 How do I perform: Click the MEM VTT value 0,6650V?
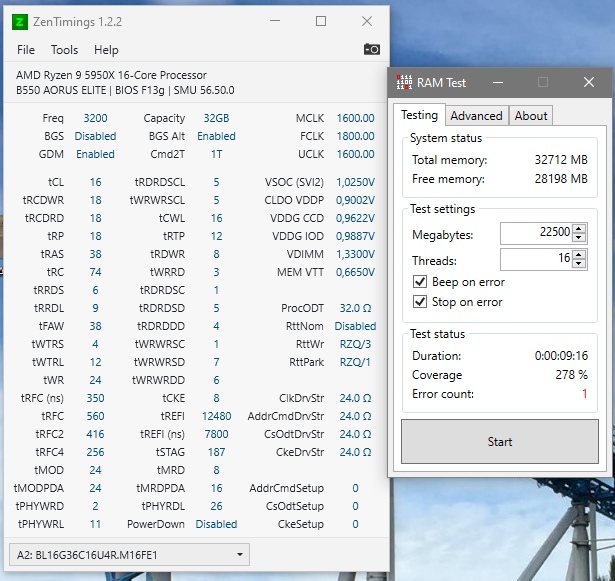[x=355, y=272]
